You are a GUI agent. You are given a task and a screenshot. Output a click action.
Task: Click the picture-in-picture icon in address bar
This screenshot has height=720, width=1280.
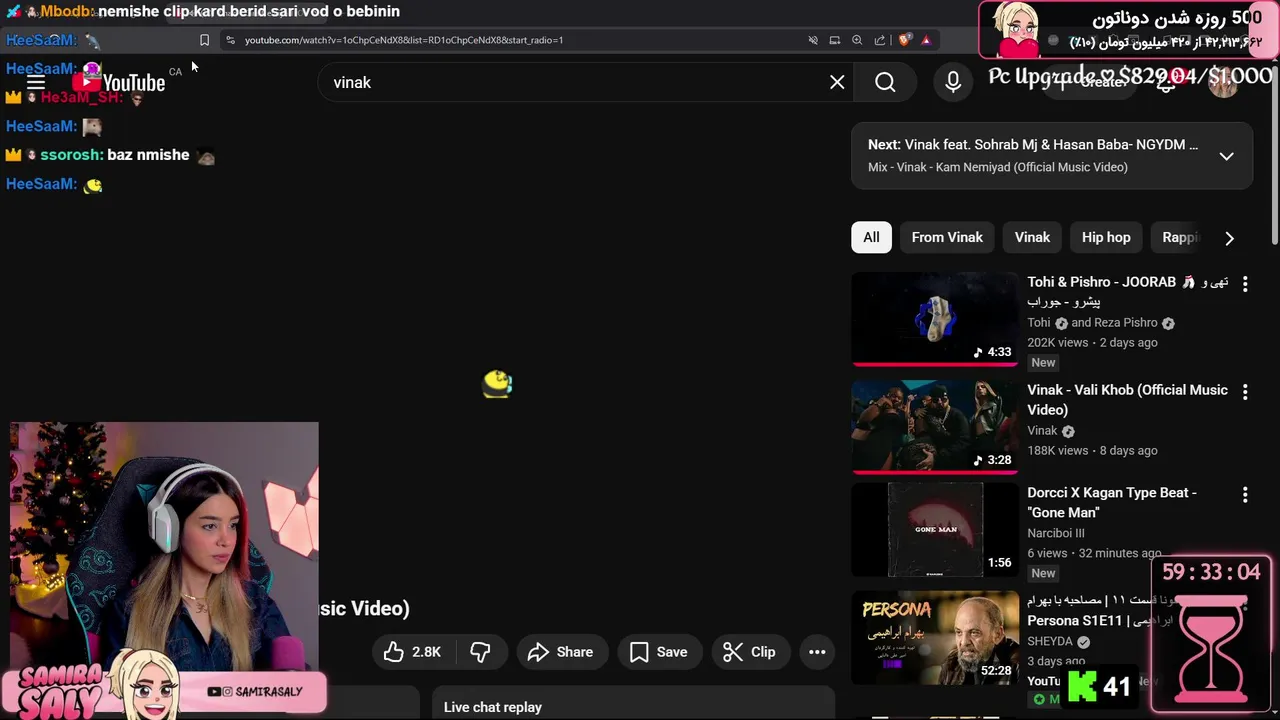[x=834, y=40]
